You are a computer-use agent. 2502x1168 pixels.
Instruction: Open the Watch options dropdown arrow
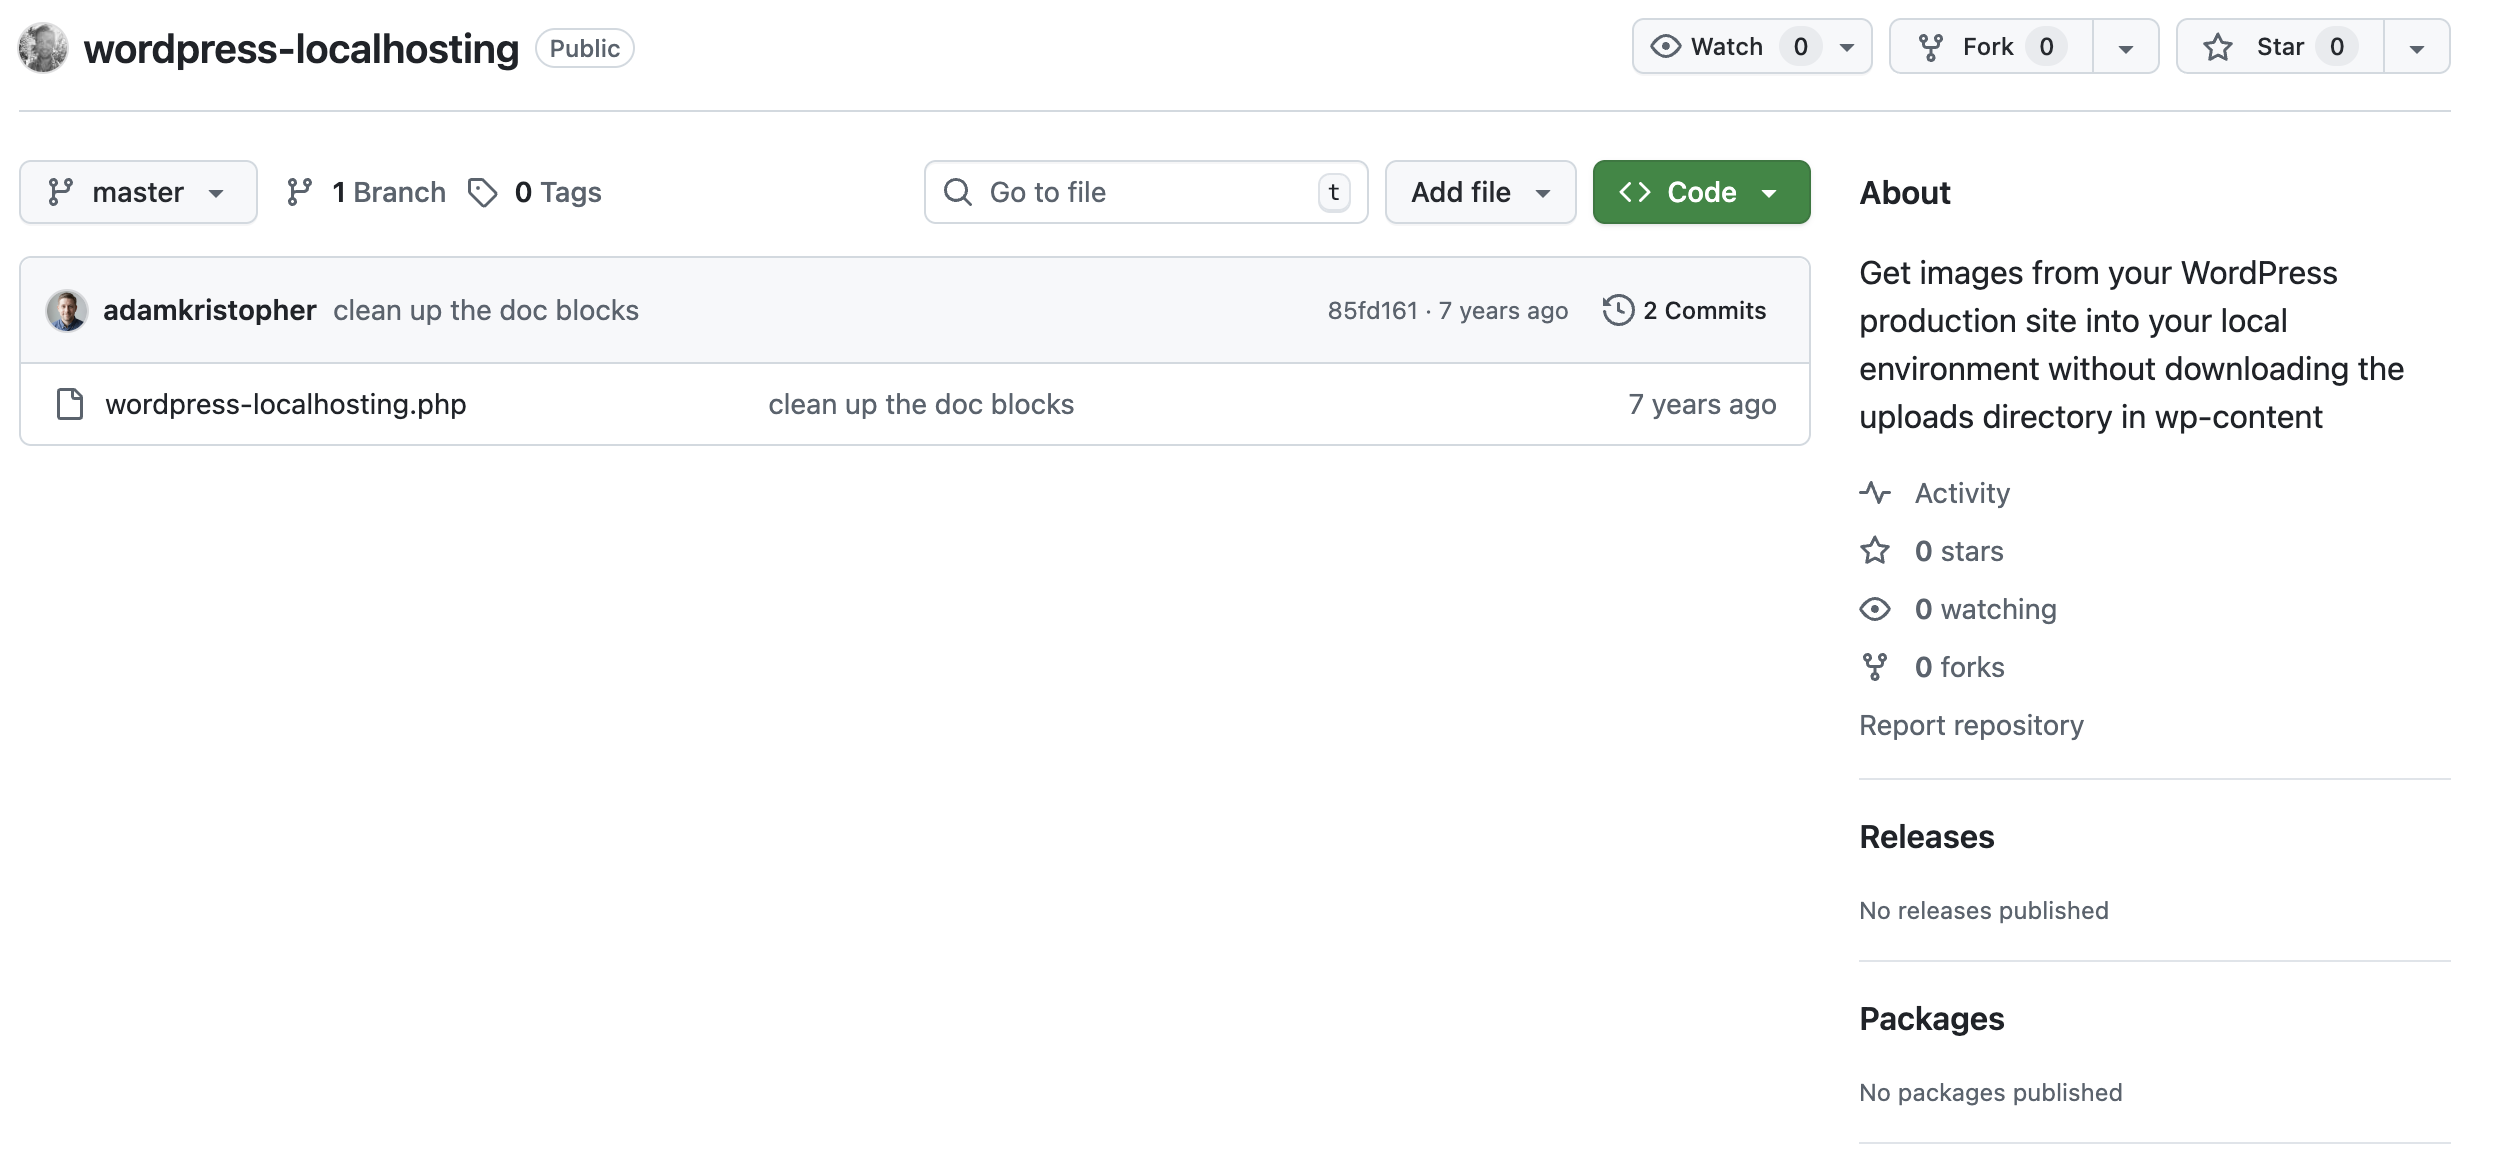[x=1846, y=46]
